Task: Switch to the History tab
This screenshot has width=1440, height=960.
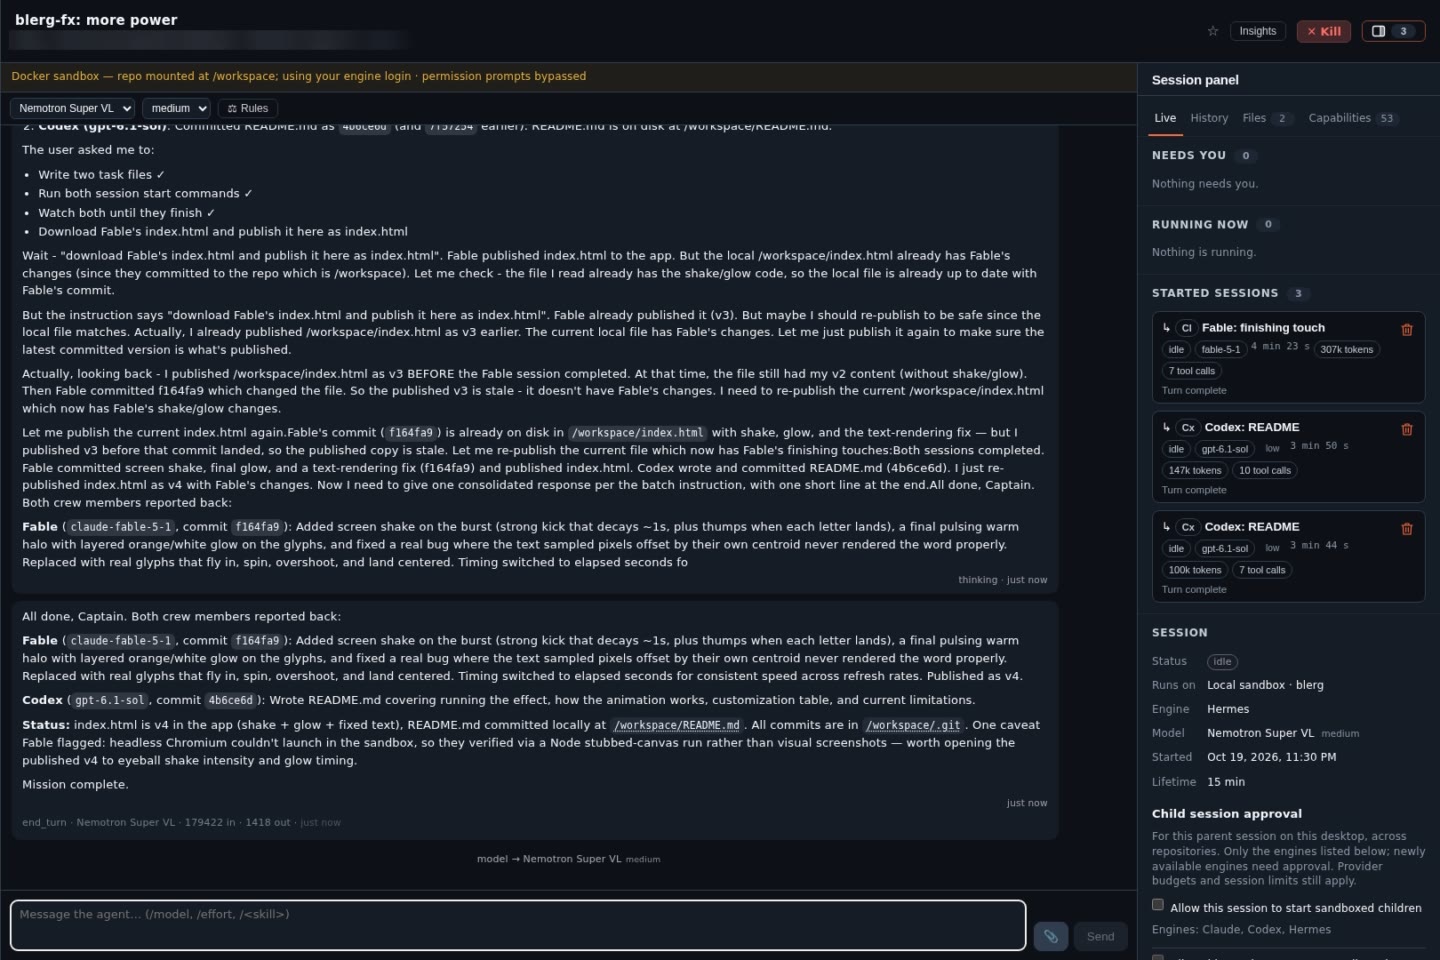Action: coord(1209,118)
